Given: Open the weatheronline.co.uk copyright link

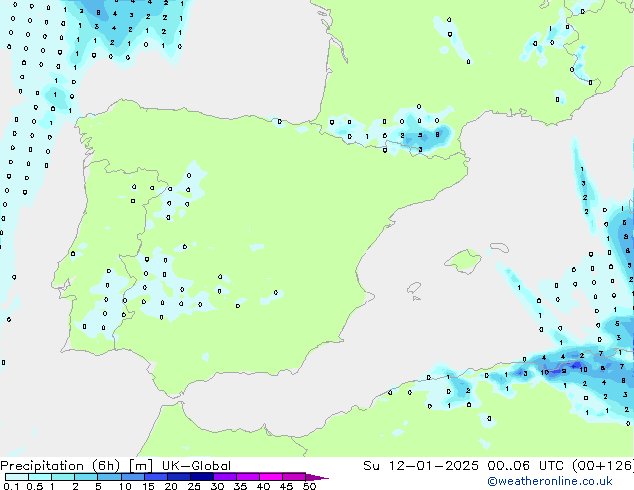Looking at the screenshot, I should (x=550, y=481).
